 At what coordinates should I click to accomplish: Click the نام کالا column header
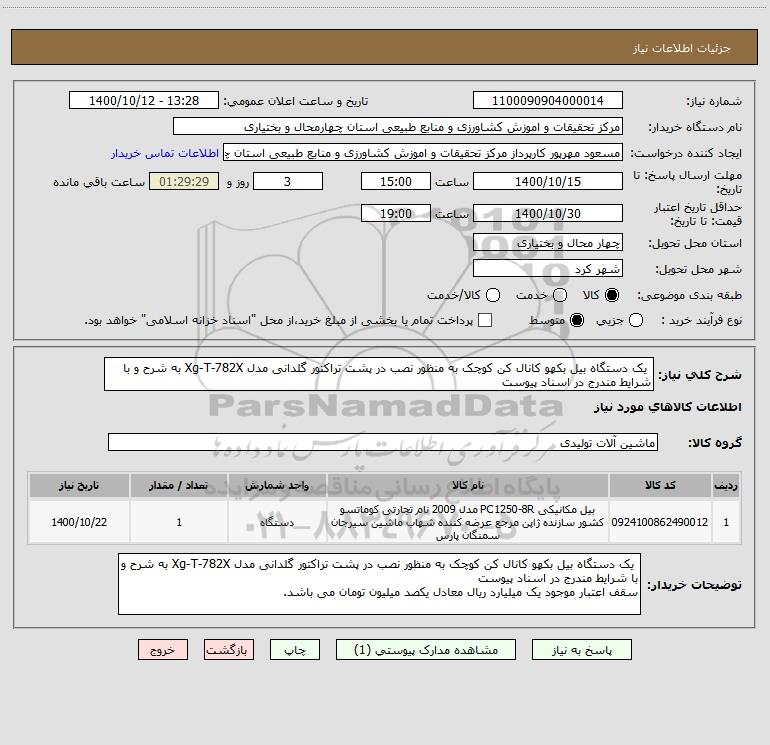(x=468, y=485)
